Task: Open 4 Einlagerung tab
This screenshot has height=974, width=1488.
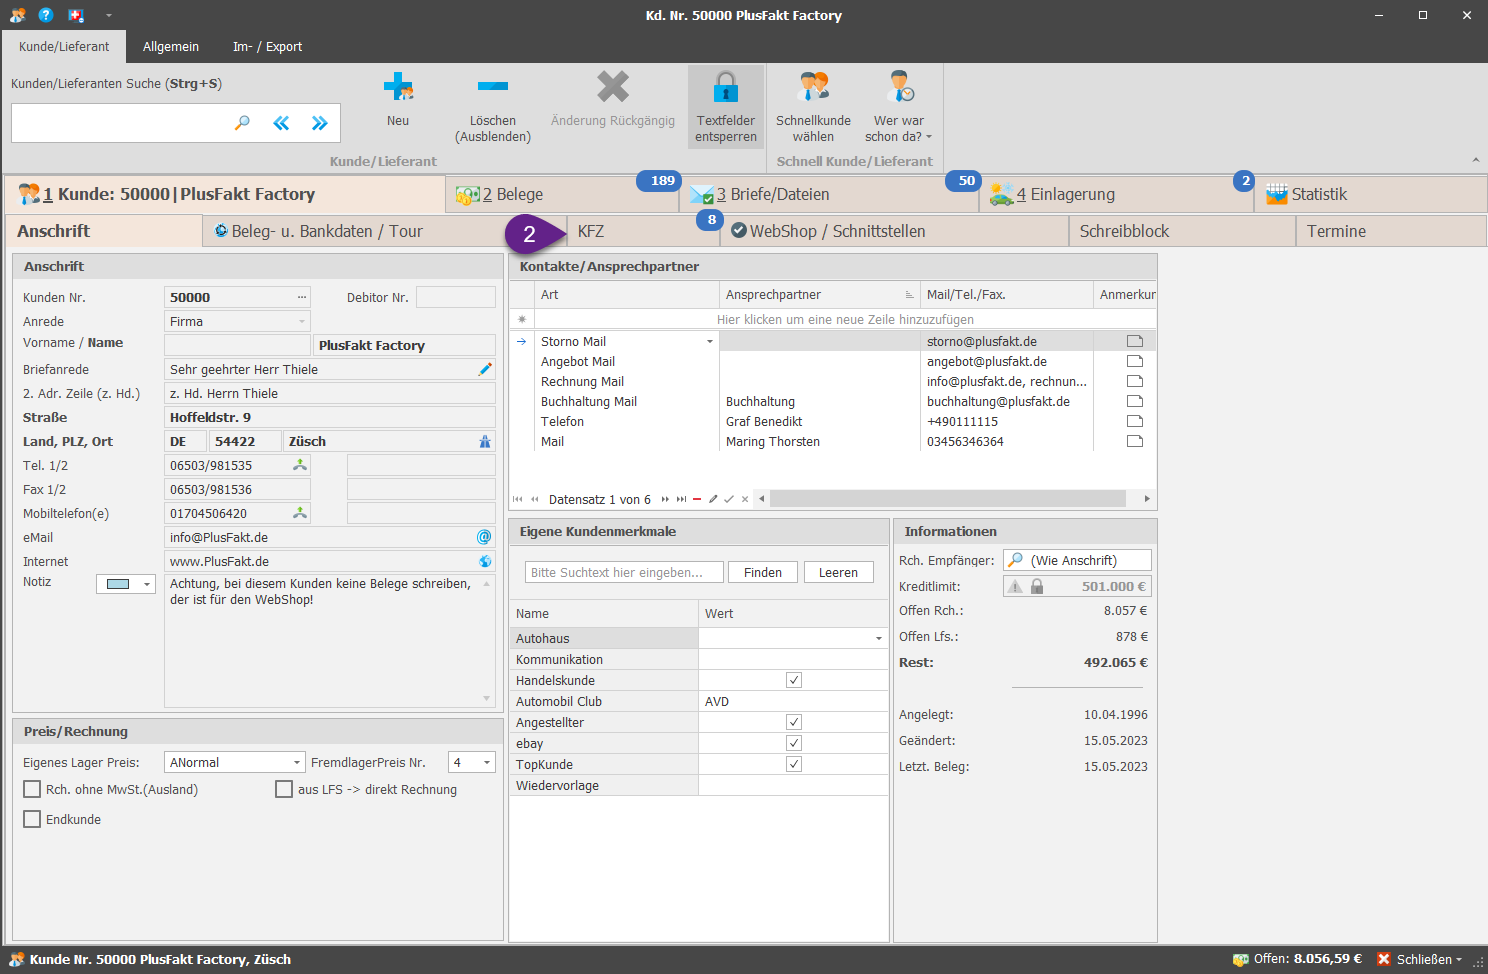Action: pos(1116,194)
